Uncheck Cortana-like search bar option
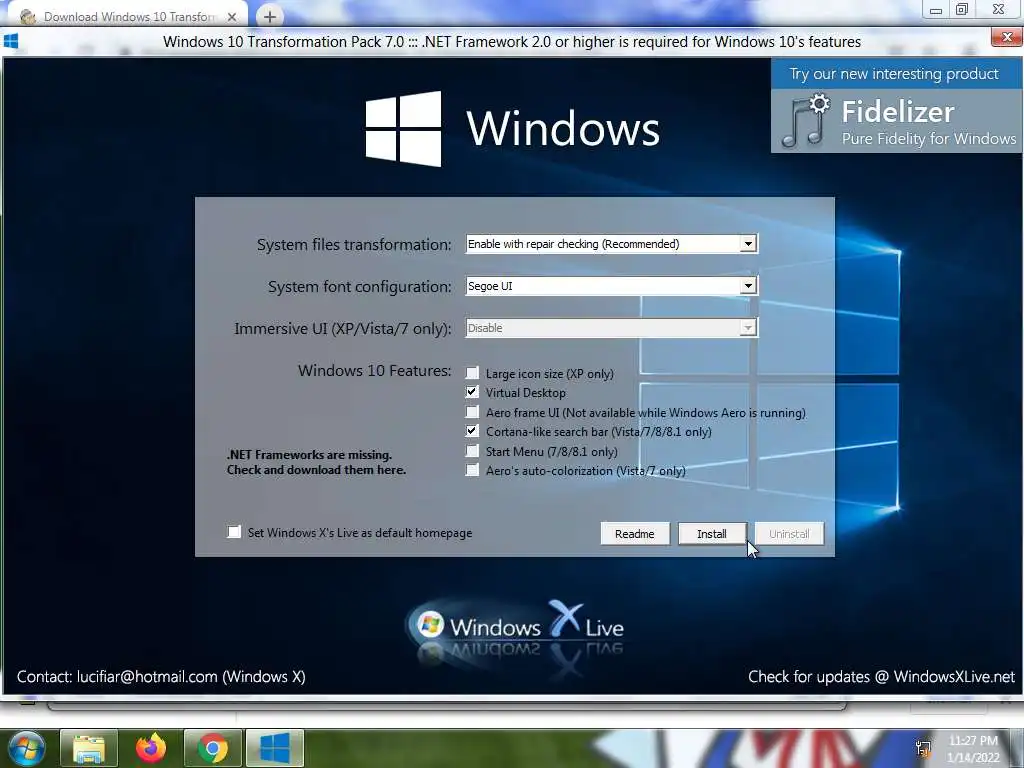The image size is (1024, 768). [x=472, y=431]
